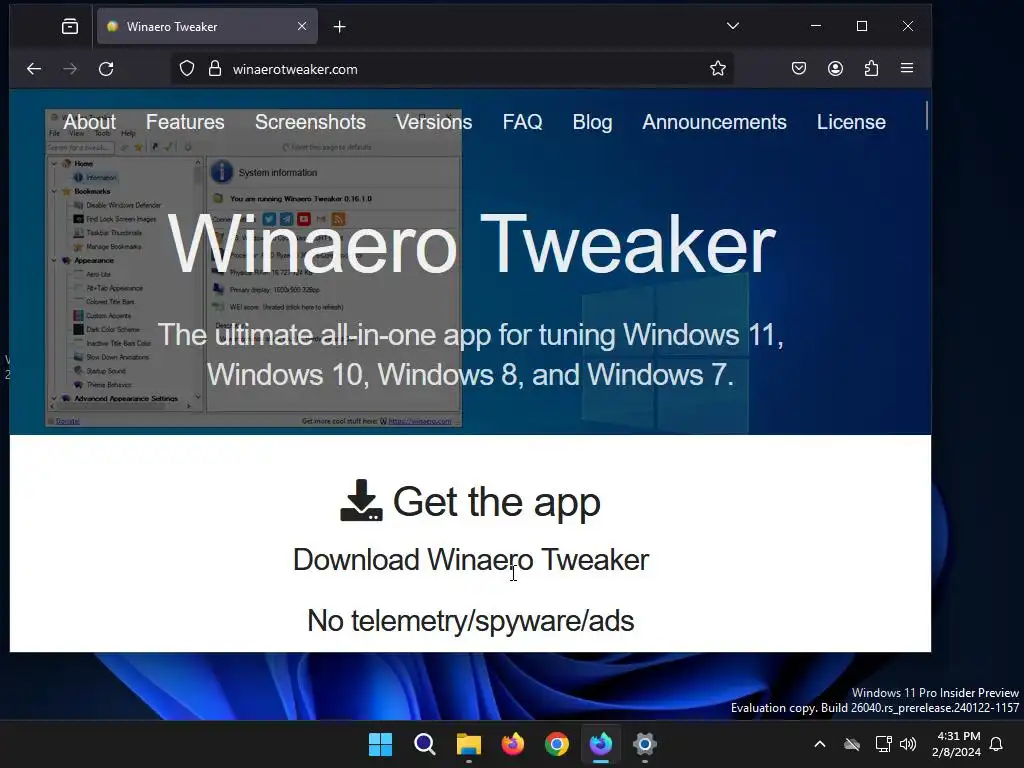Open the Windows Start menu
Viewport: 1024px width, 768px height.
point(380,744)
